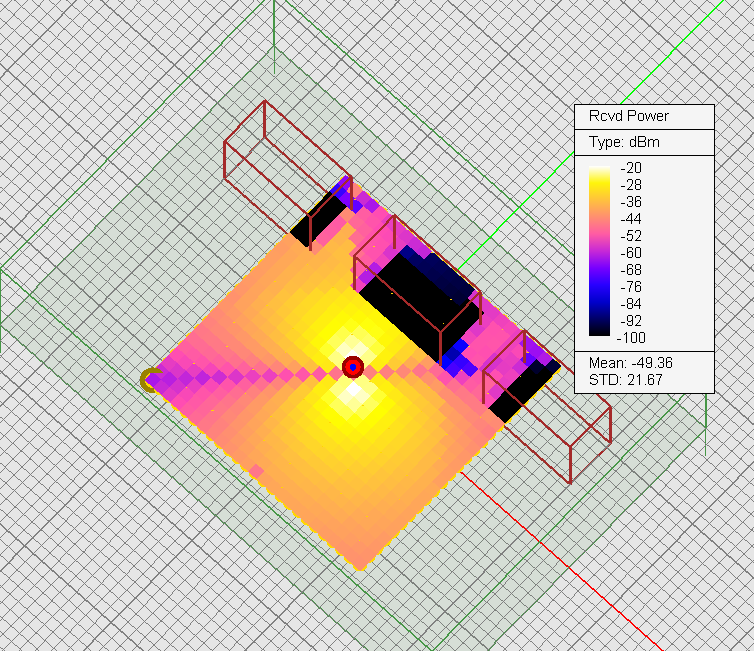Click the Rcvd Power legend title

pyautogui.click(x=628, y=117)
